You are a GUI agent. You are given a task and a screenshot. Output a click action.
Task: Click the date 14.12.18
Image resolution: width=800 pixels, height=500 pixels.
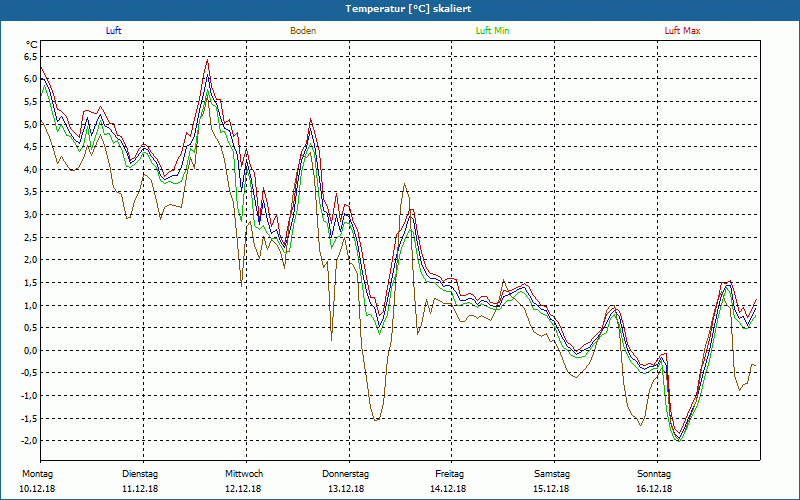click(x=448, y=489)
